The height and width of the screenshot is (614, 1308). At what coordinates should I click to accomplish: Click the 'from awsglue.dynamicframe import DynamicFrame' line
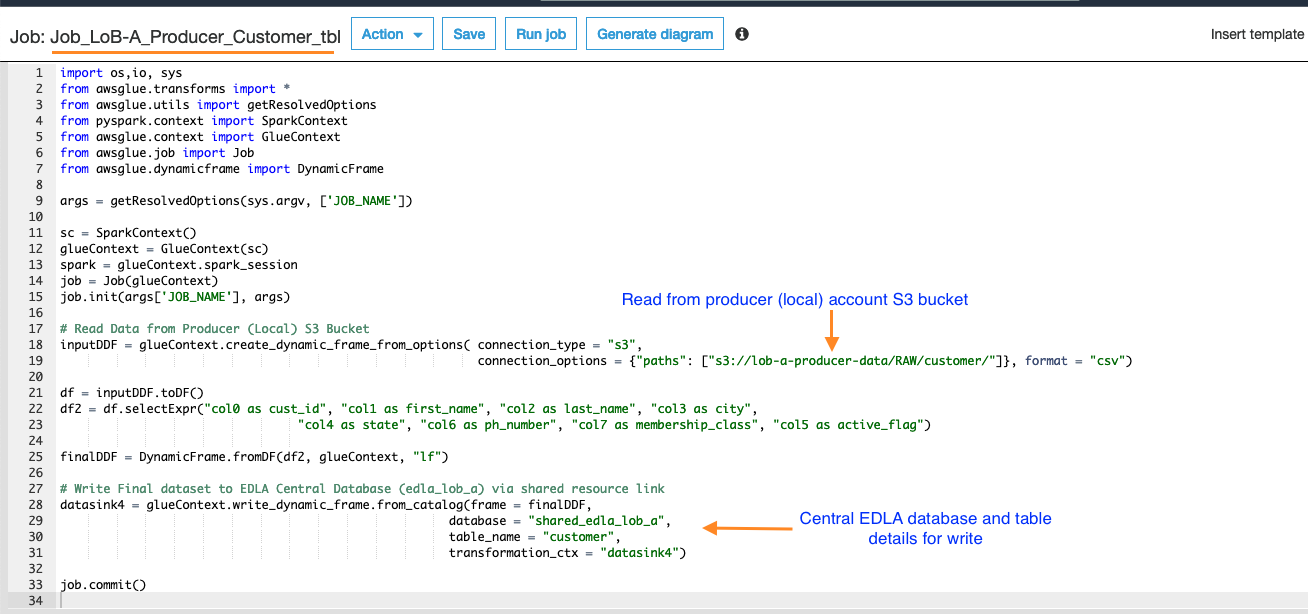222,169
